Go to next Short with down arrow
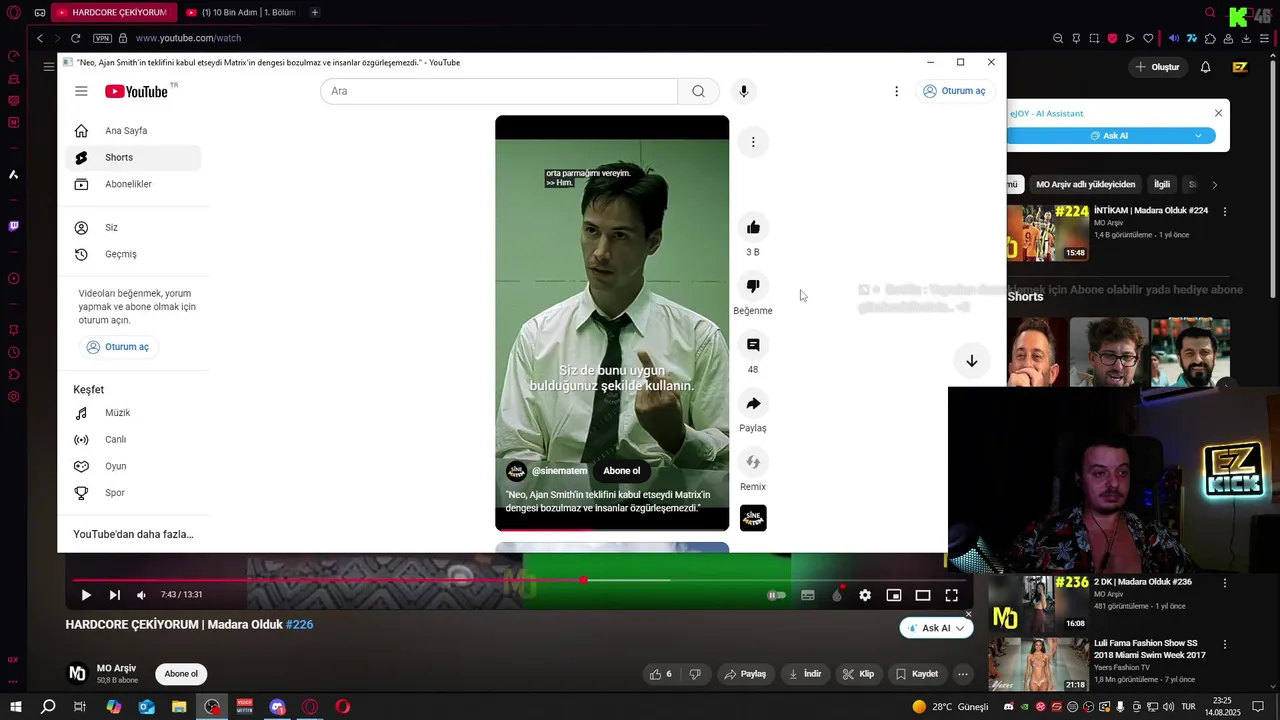Screen dimensions: 1280x720 click(971, 361)
